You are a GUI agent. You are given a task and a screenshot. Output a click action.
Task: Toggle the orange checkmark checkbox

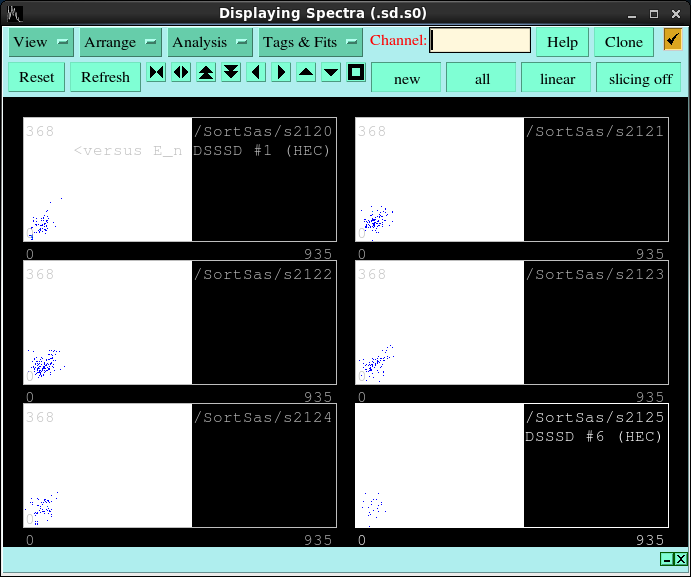pyautogui.click(x=672, y=40)
